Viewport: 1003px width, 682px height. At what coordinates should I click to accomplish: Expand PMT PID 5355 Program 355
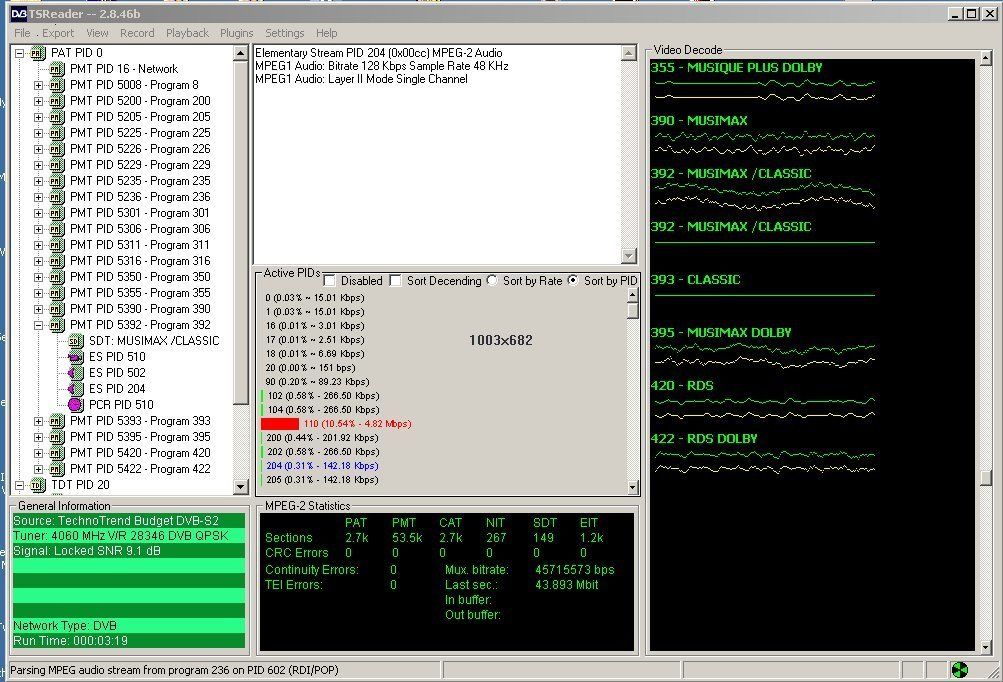point(38,293)
